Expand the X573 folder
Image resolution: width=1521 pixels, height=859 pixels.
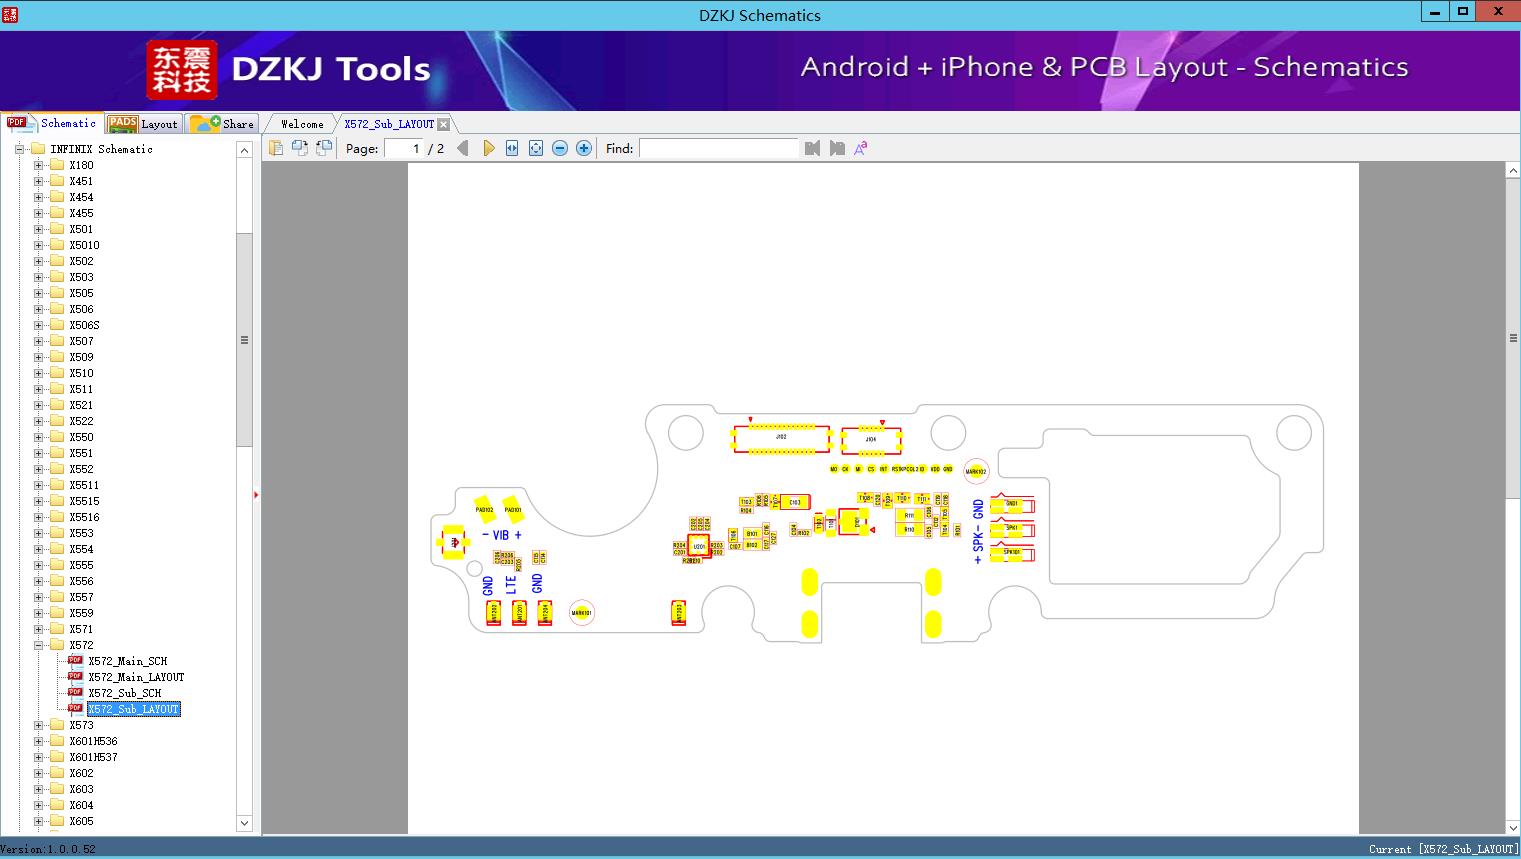click(39, 725)
